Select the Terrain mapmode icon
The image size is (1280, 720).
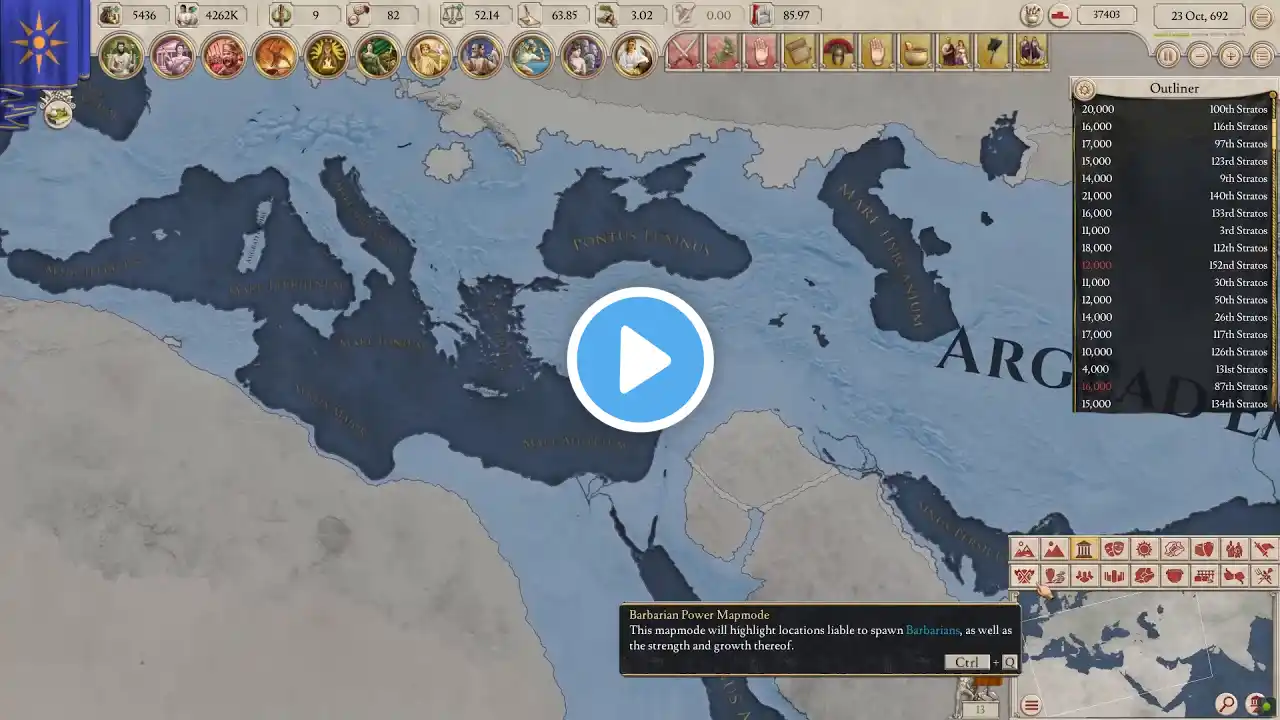[1024, 549]
